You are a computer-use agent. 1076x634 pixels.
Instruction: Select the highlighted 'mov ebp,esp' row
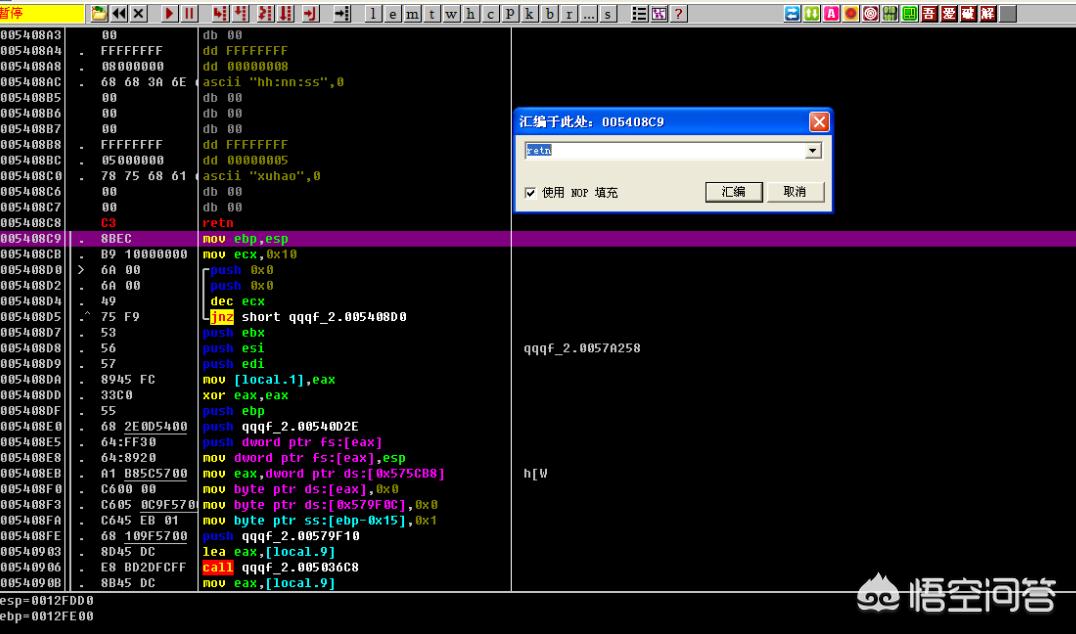(x=538, y=239)
